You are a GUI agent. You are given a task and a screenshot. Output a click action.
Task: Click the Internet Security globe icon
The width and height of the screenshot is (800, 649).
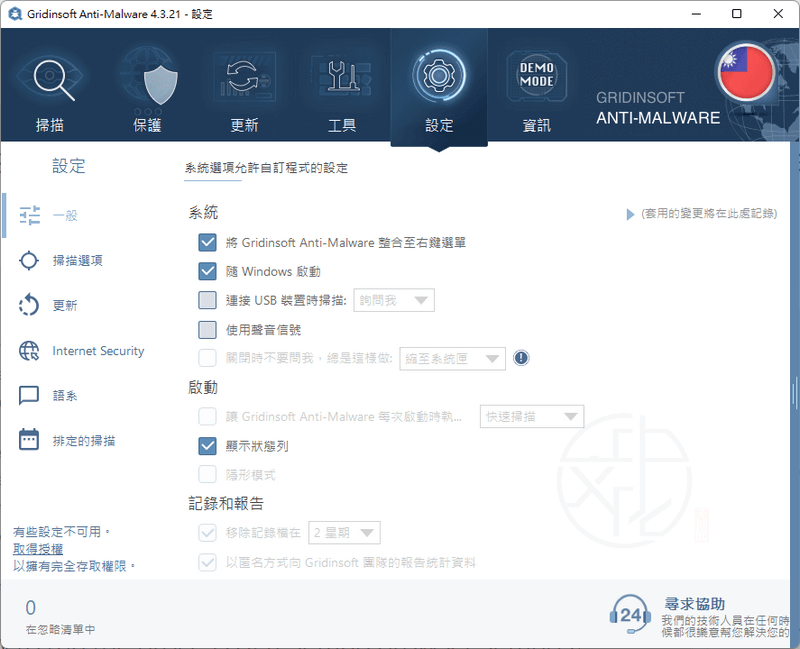(x=29, y=351)
